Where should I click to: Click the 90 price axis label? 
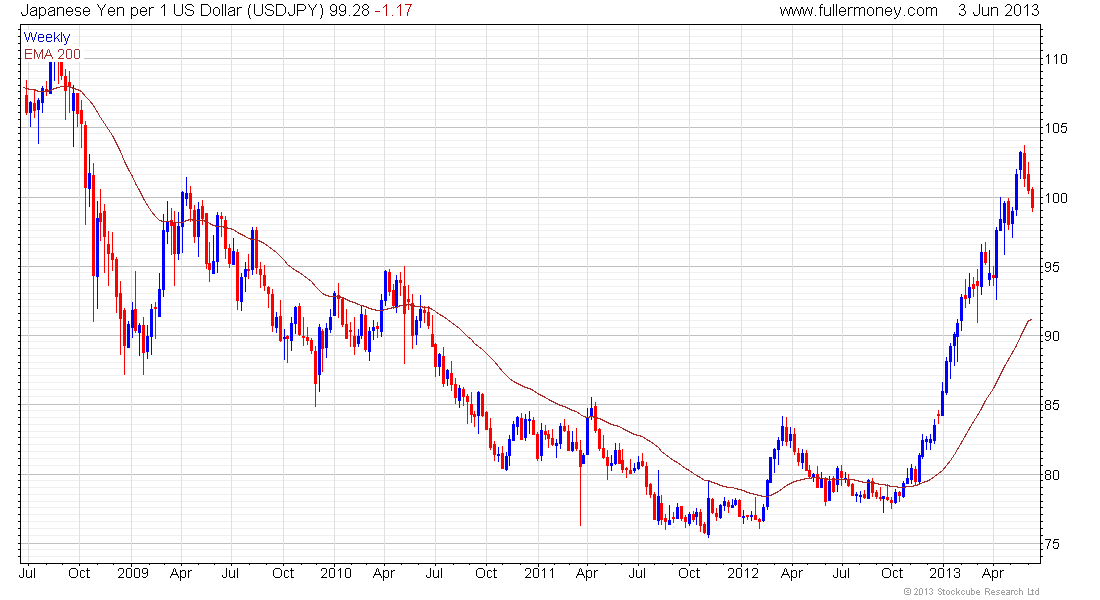coord(1052,335)
